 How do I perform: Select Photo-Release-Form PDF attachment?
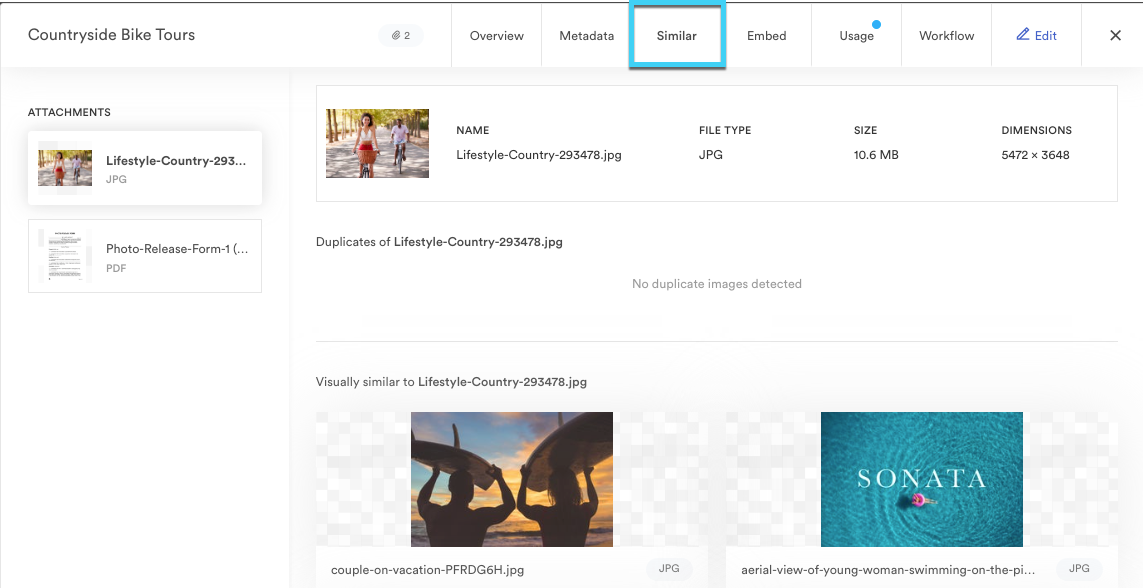[x=145, y=256]
